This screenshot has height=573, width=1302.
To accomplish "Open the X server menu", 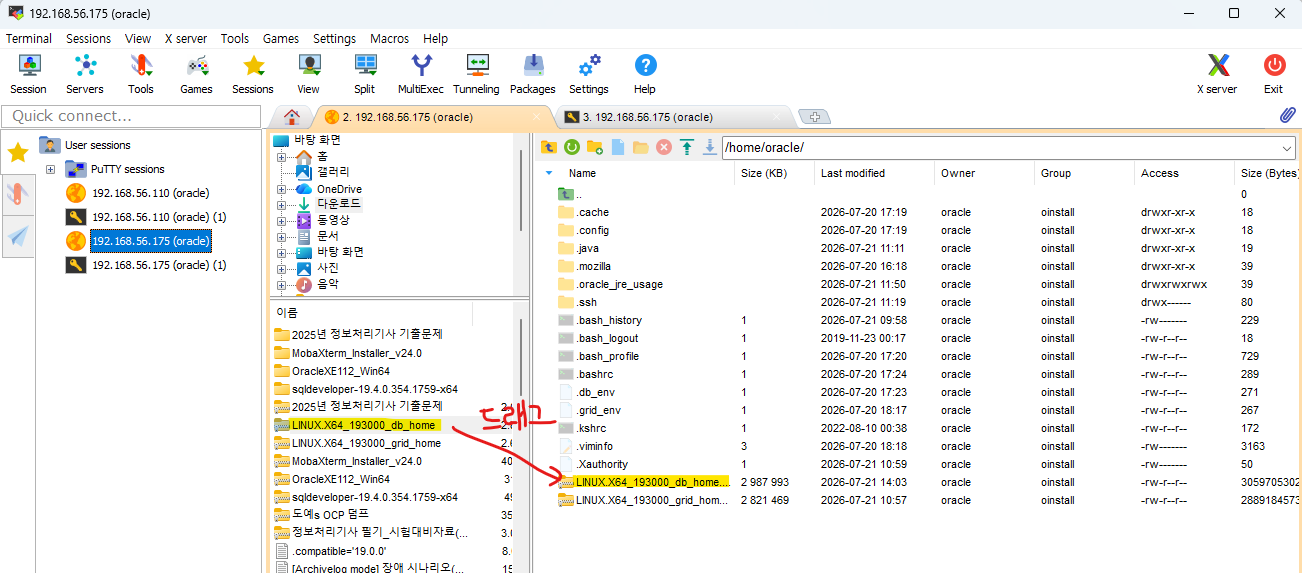I will pyautogui.click(x=185, y=38).
